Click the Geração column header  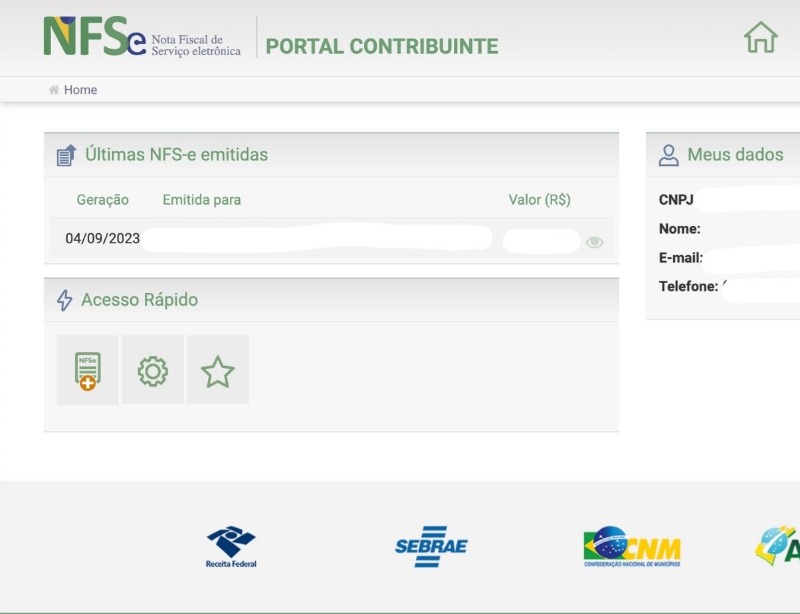(x=102, y=200)
